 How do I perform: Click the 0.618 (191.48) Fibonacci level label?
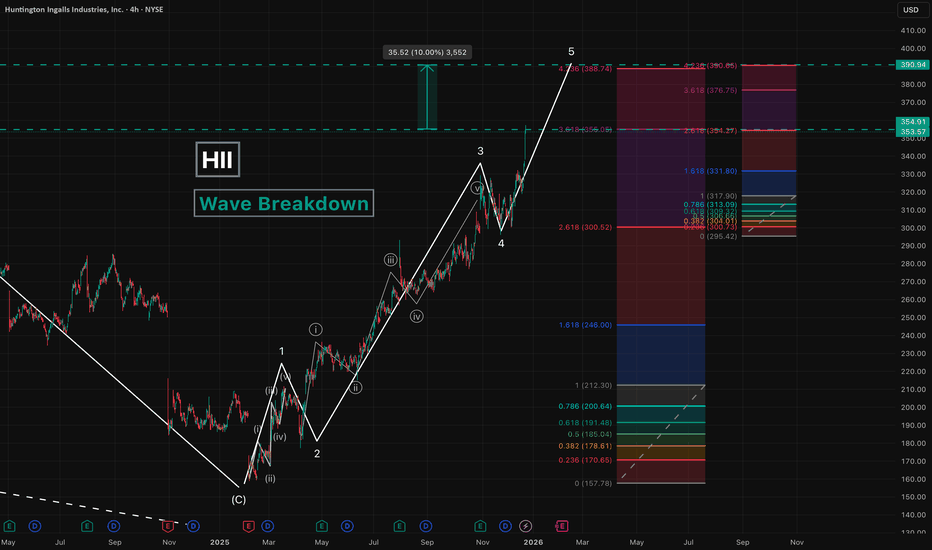pyautogui.click(x=585, y=423)
